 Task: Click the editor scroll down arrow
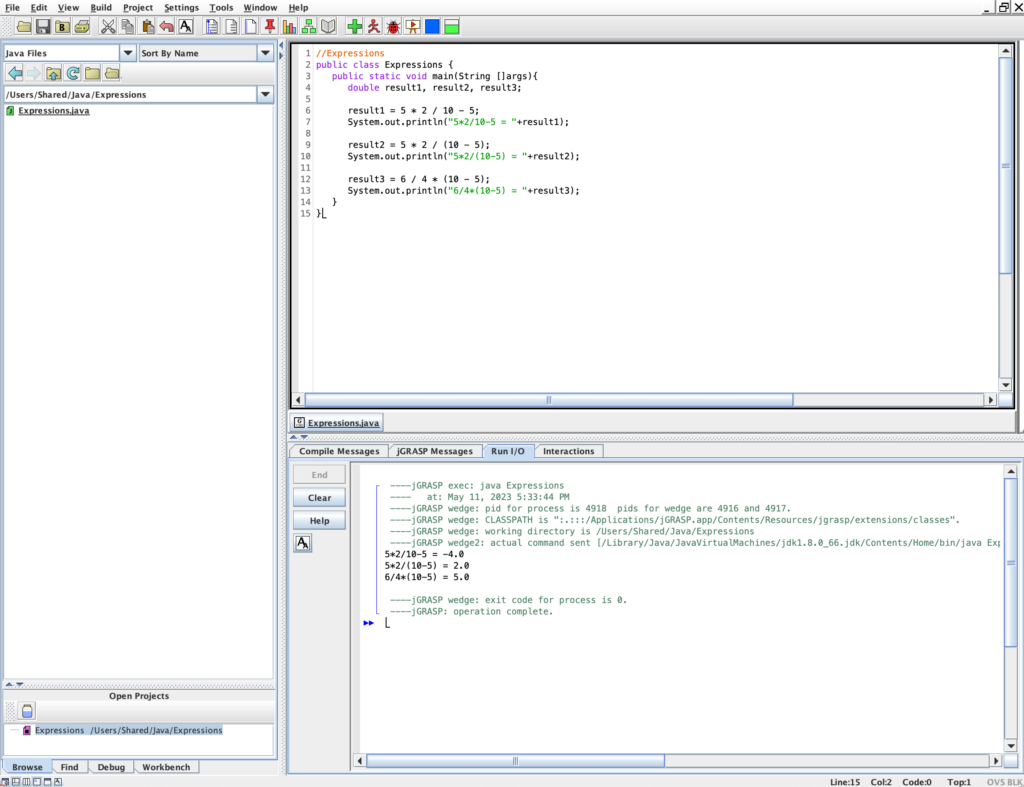click(1005, 385)
